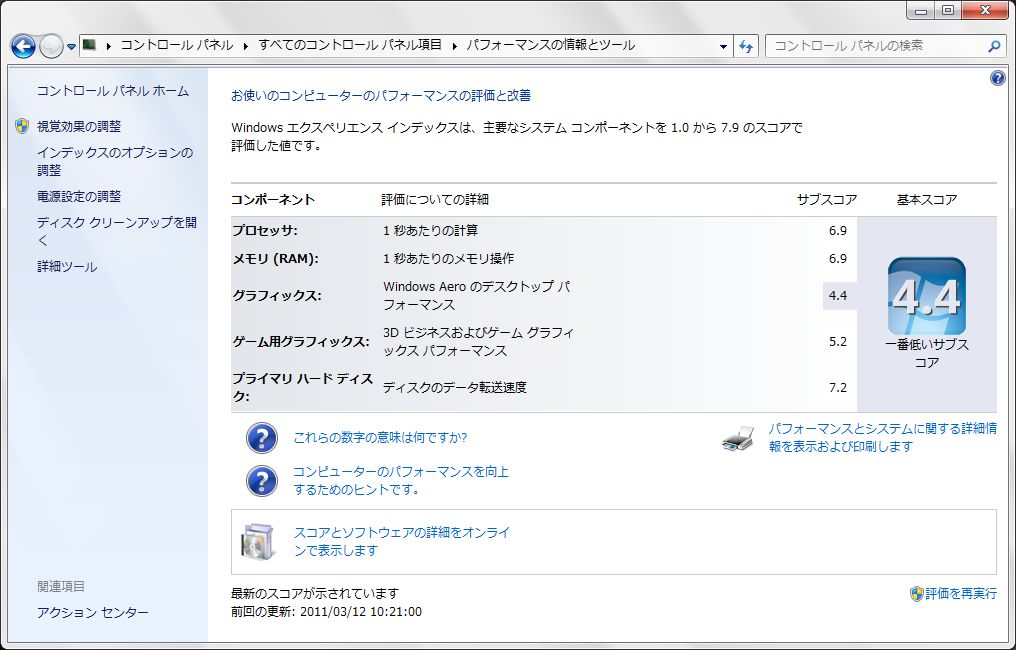Close the control panel window
Screen dimensions: 1016x650
pos(986,10)
